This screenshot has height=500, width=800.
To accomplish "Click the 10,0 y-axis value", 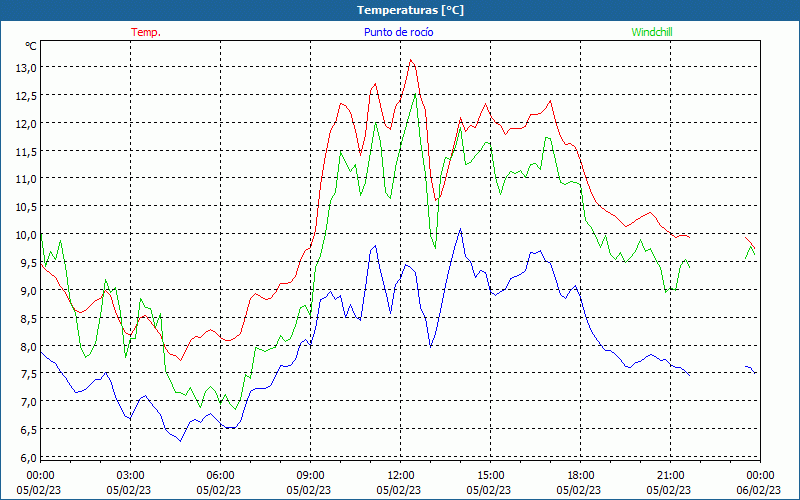I will (x=25, y=235).
